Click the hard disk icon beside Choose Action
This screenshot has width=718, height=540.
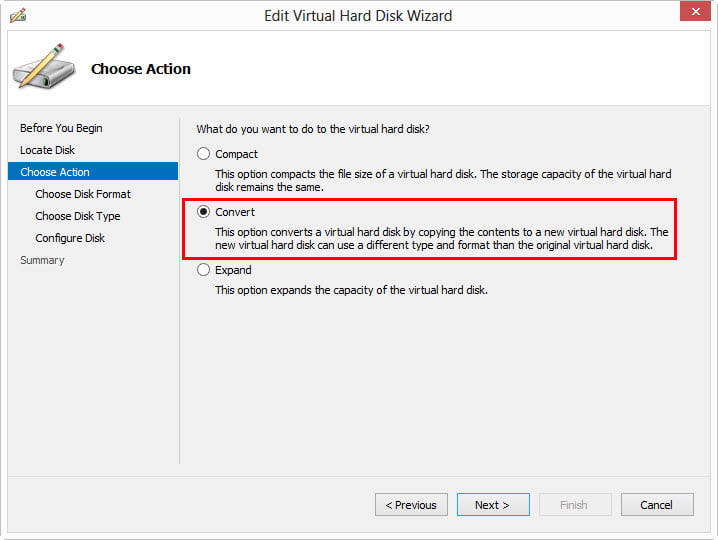pyautogui.click(x=42, y=68)
